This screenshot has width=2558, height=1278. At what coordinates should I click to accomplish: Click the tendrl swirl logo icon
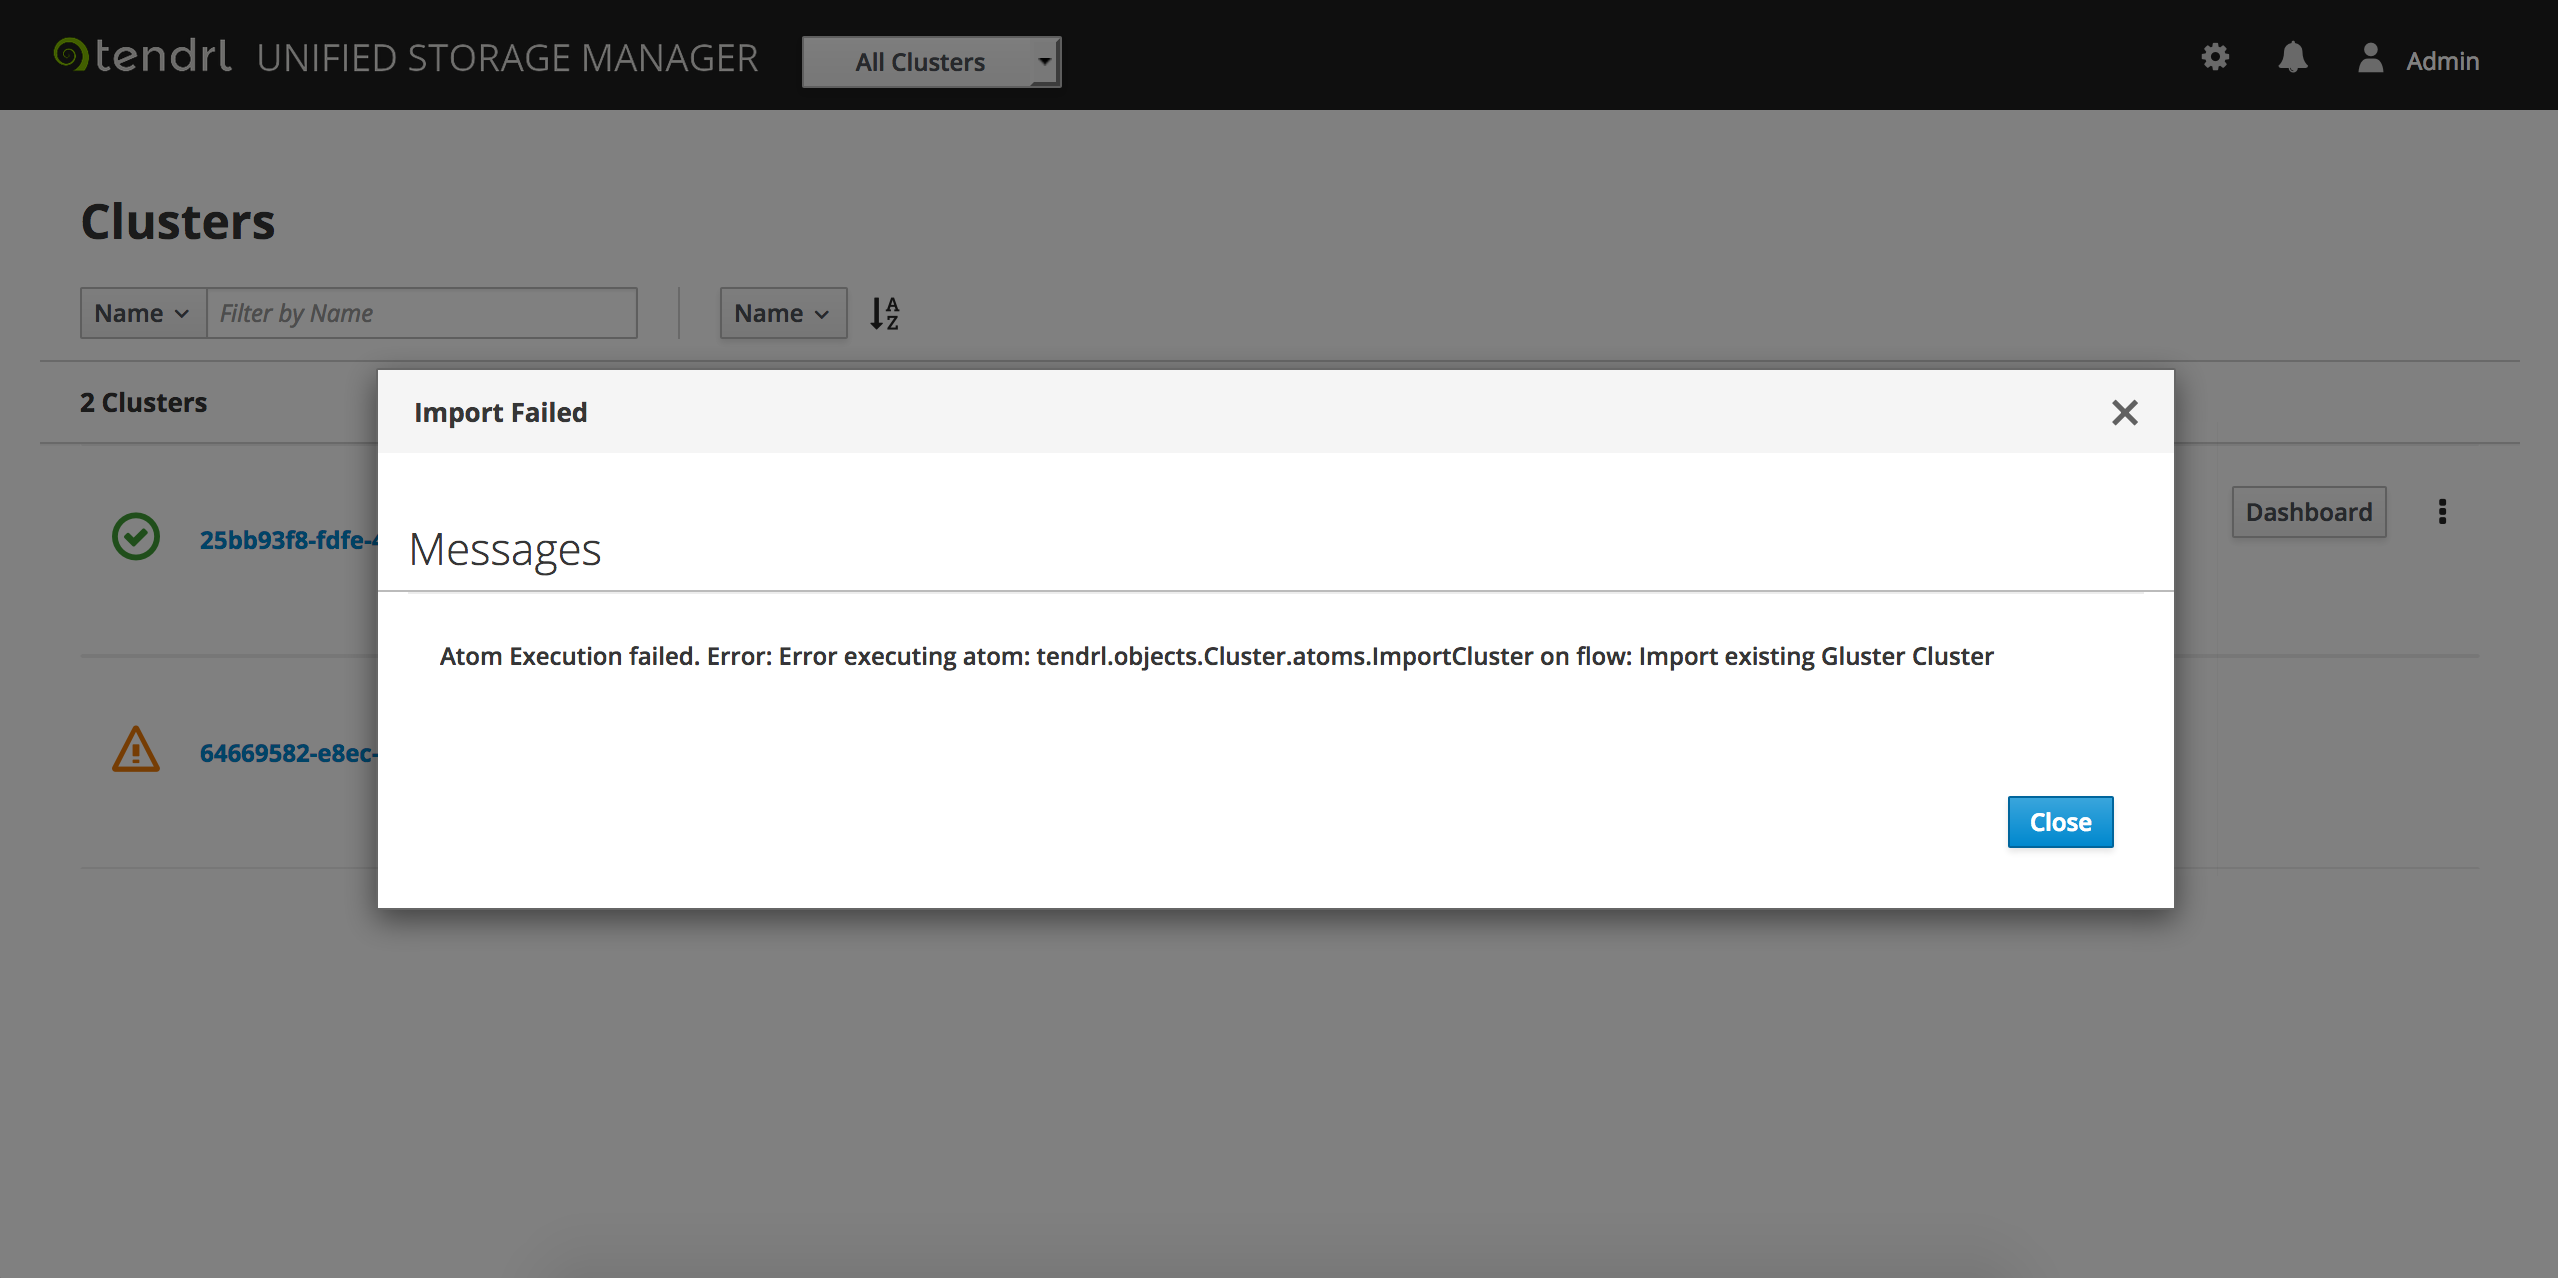coord(71,55)
